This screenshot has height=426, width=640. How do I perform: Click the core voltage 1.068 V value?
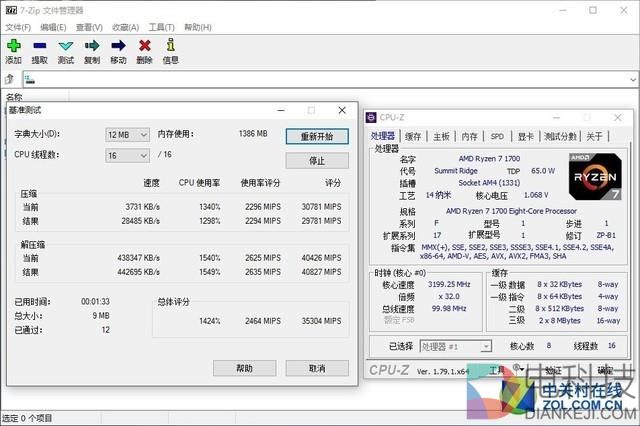[x=536, y=195]
